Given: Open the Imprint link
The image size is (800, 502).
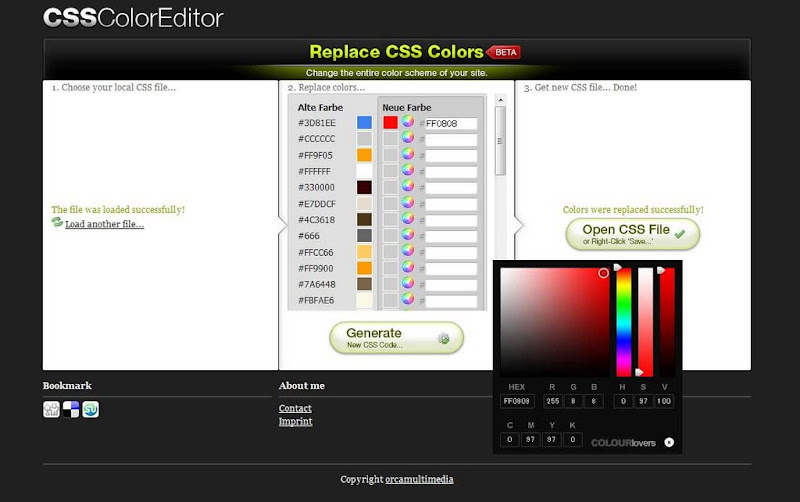Looking at the screenshot, I should pos(295,421).
